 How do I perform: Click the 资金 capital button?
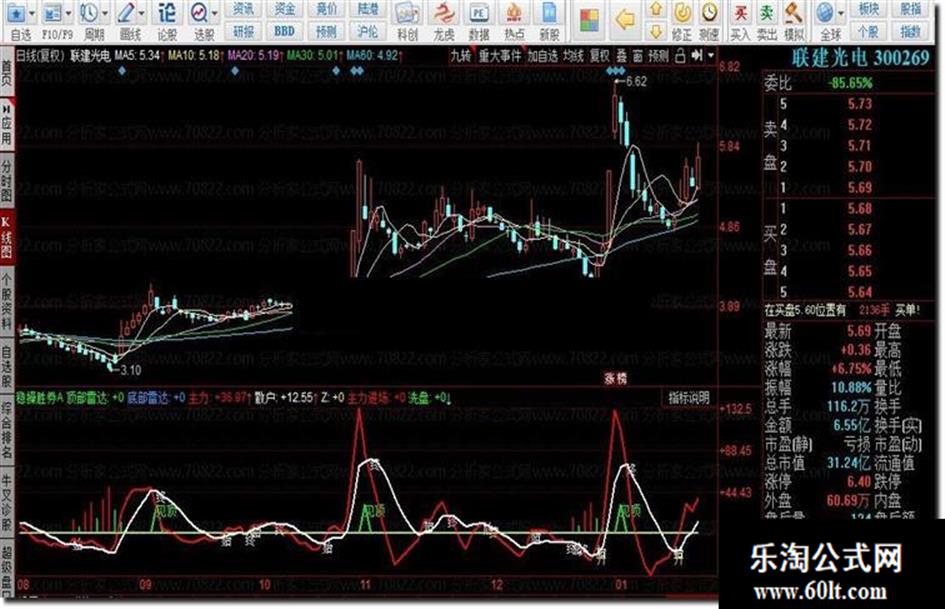(284, 9)
